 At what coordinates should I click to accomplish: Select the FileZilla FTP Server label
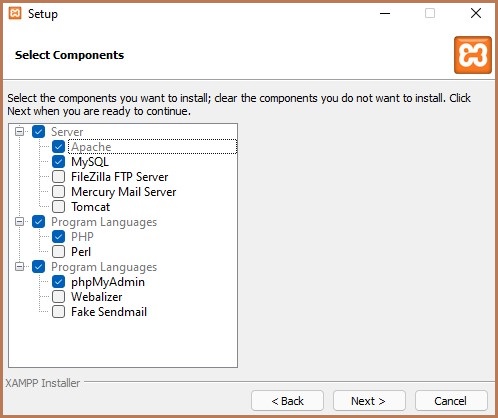(119, 177)
